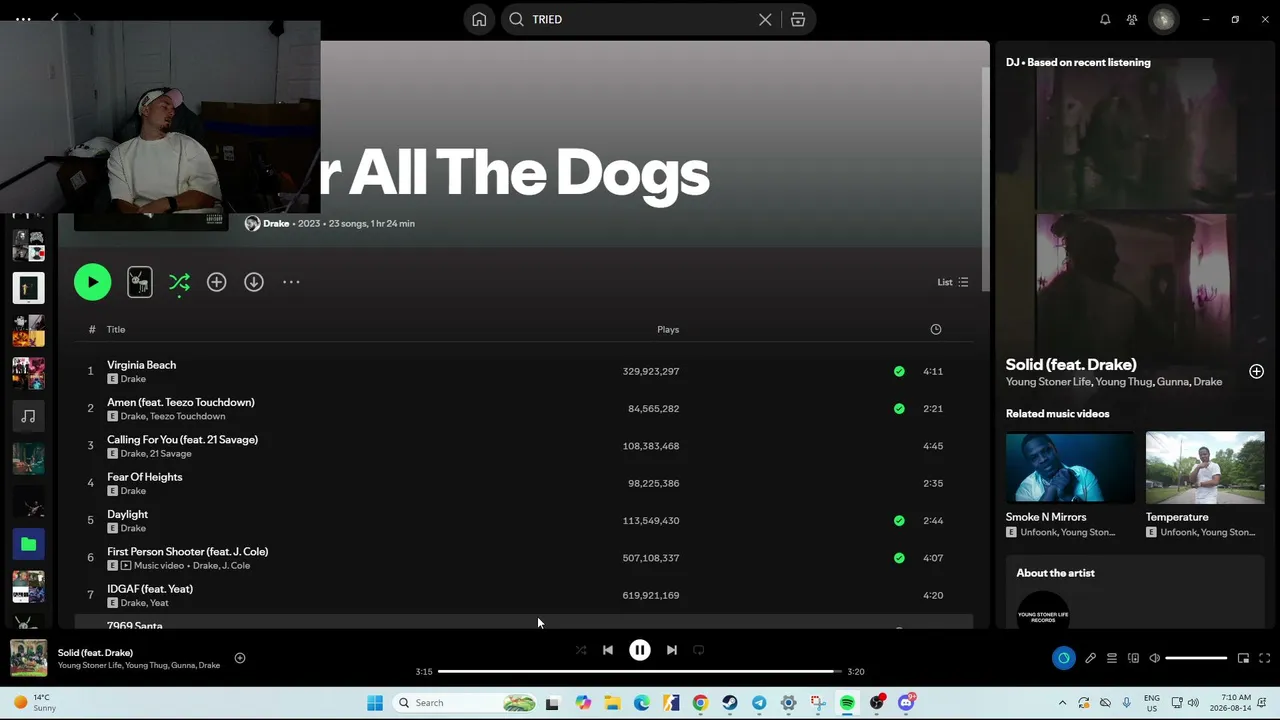Click now playing album cover thumbnail
Viewport: 1280px width, 720px height.
[28, 658]
